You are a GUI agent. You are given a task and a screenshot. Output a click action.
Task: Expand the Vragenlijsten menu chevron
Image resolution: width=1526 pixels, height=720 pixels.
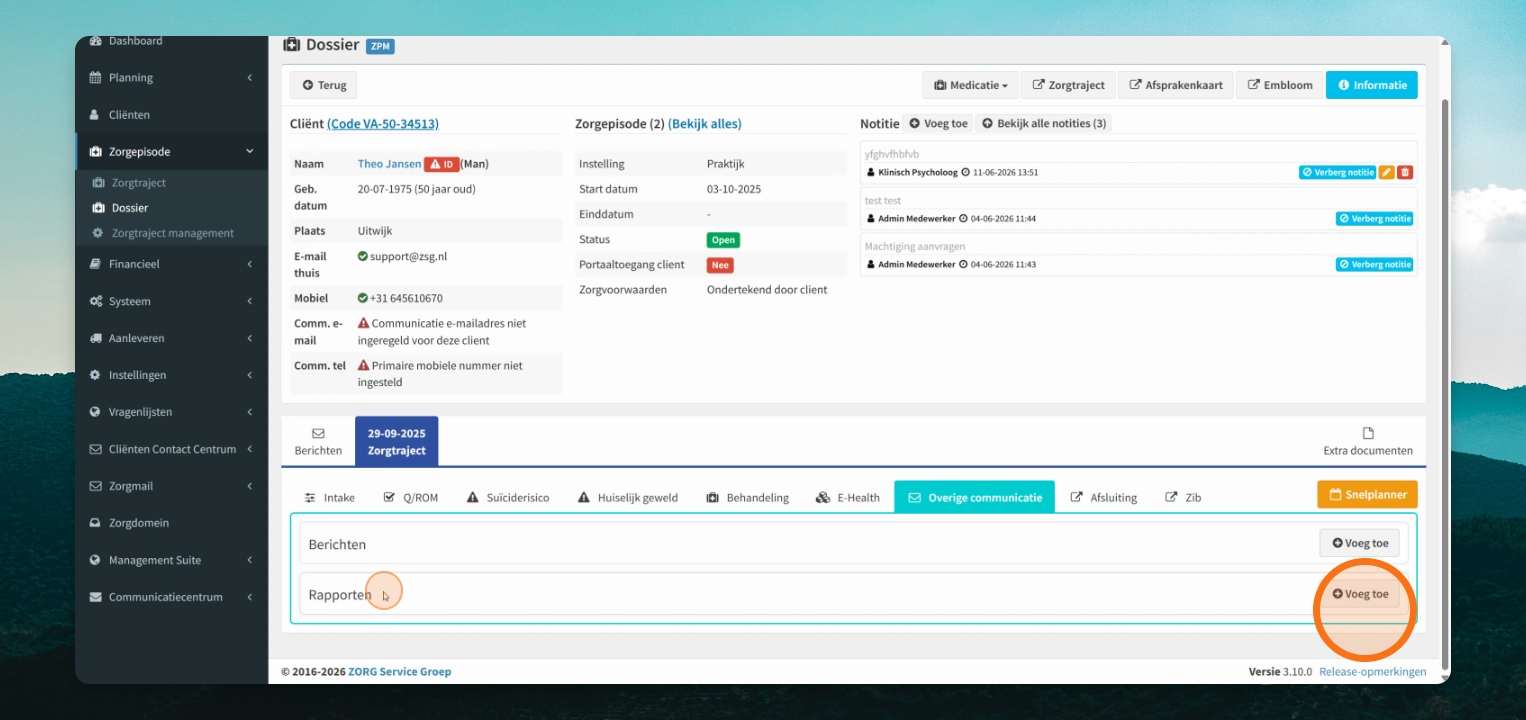(x=249, y=412)
